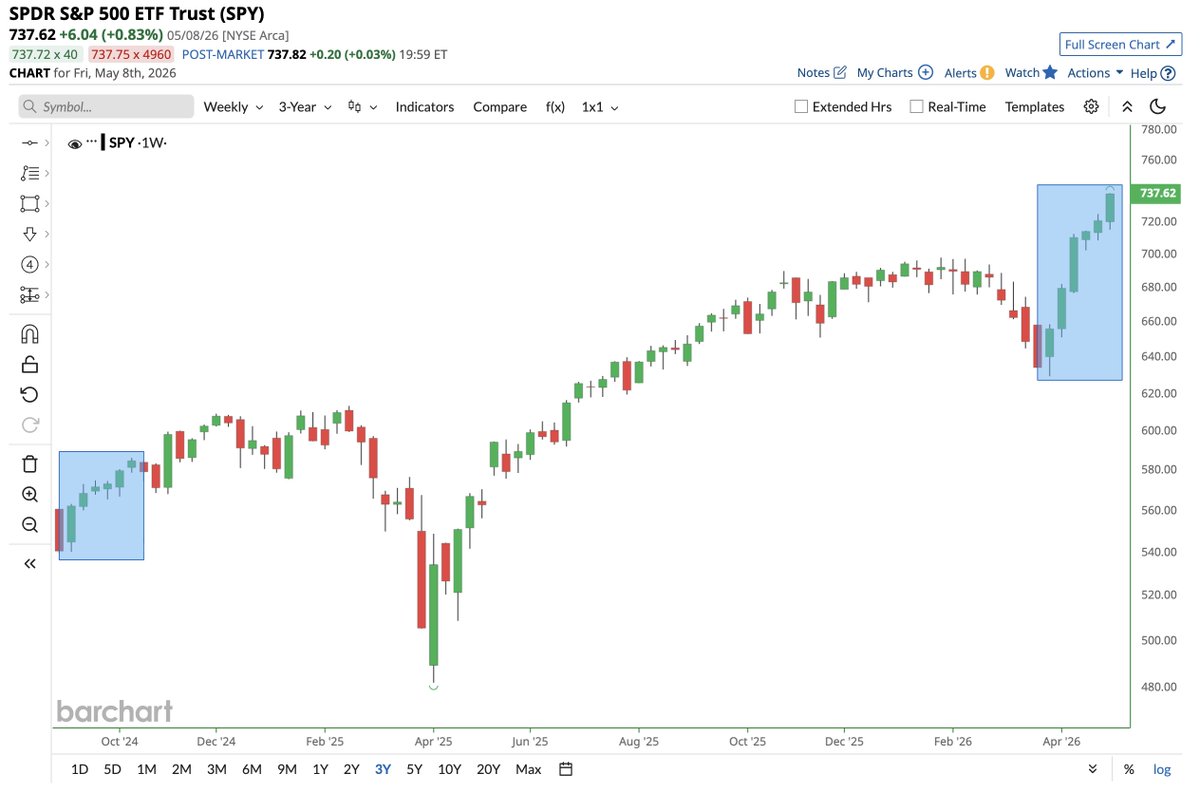Click the SPY ·1W· series label
1200x793 pixels.
[x=138, y=143]
